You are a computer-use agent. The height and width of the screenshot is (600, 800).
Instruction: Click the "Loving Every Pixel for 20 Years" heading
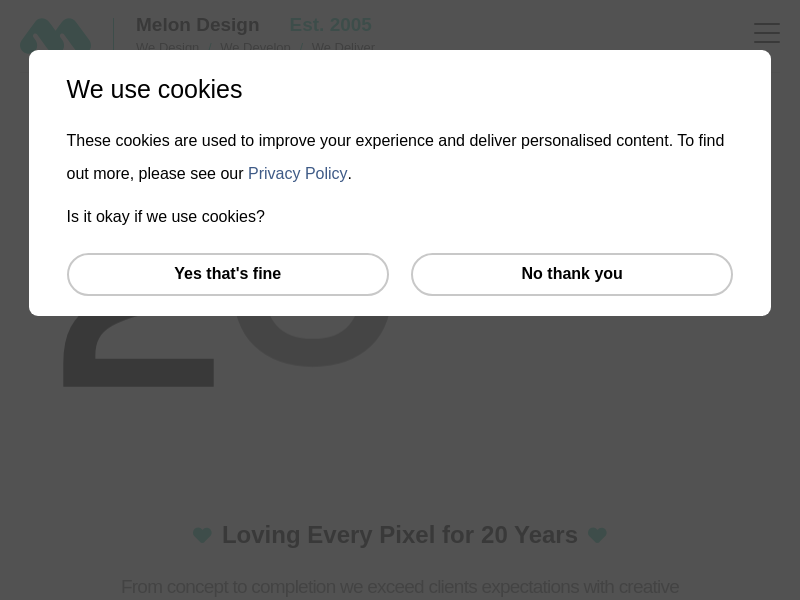point(399,535)
